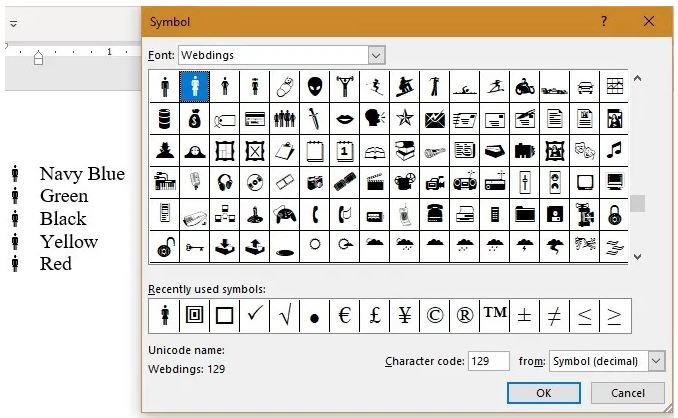Close the Symbol dialog
This screenshot has width=678, height=418.
coord(649,21)
